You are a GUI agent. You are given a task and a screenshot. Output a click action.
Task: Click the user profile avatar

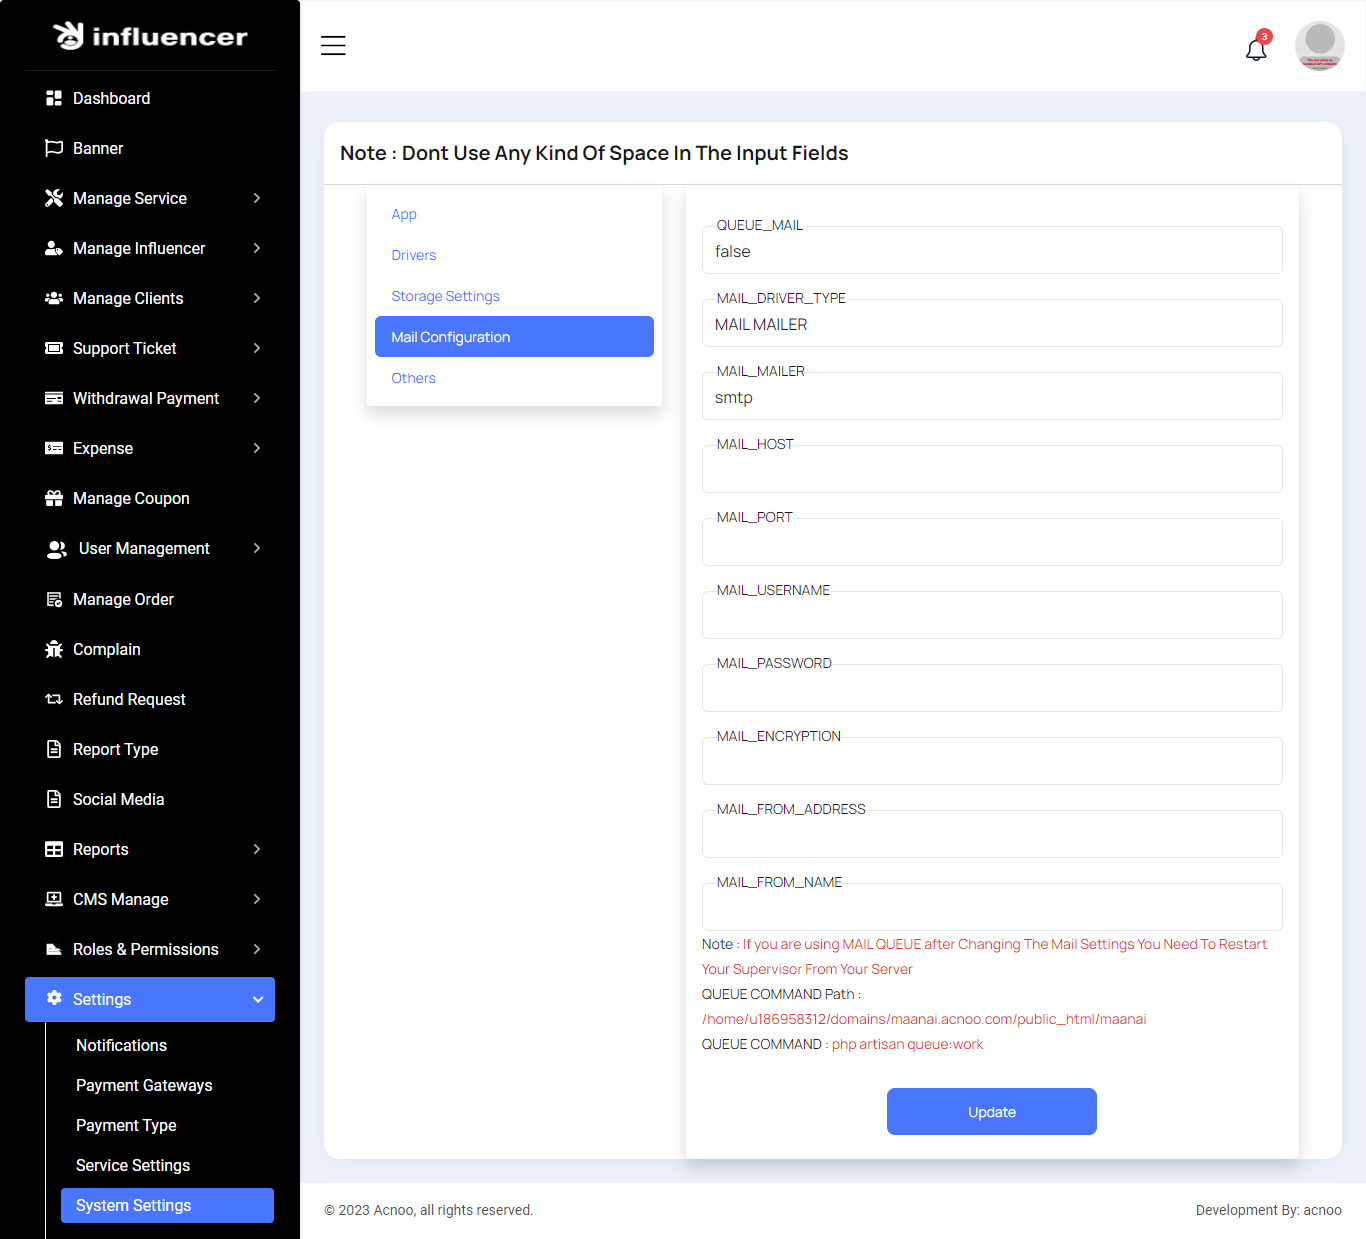point(1319,46)
